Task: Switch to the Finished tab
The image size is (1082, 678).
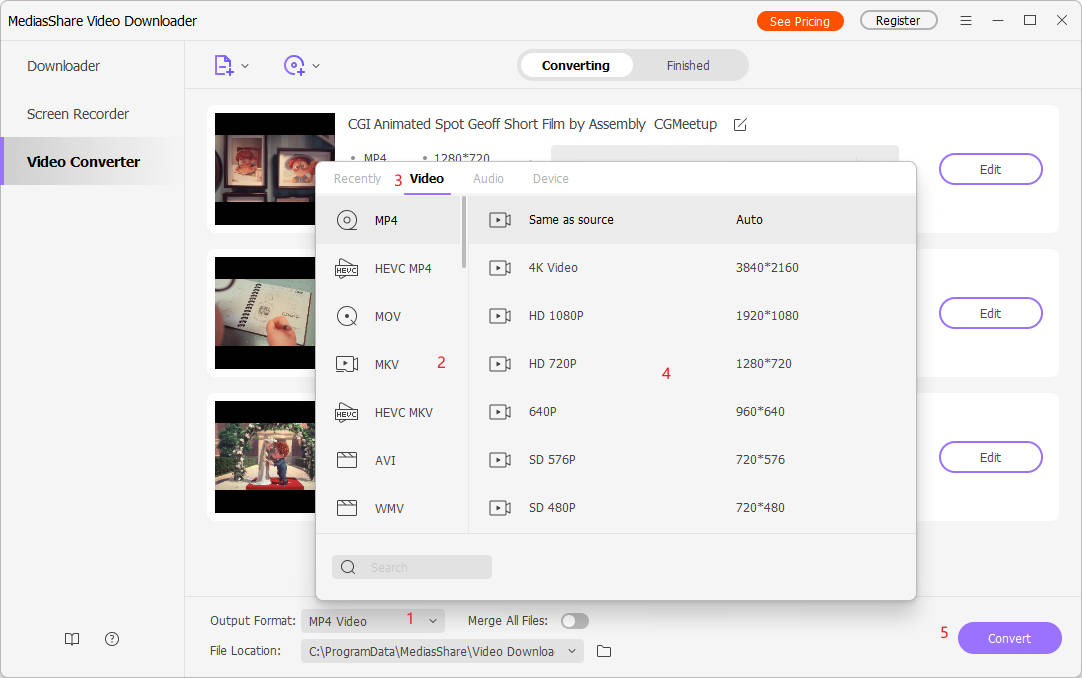Action: click(x=688, y=66)
